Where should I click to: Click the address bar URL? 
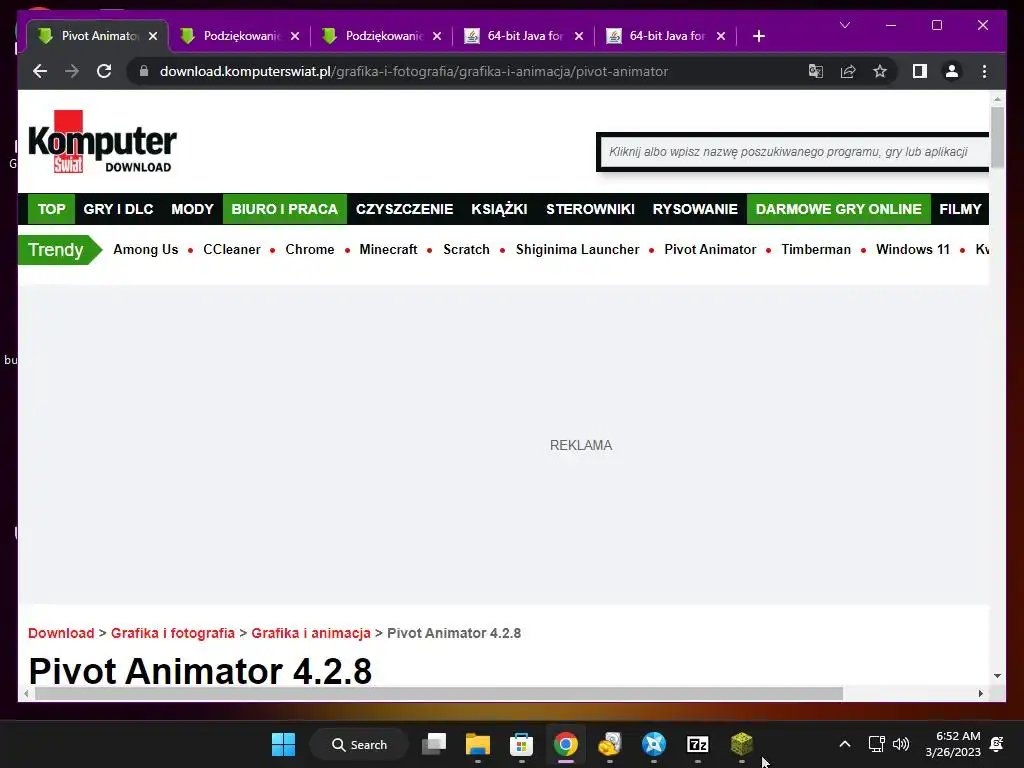tap(413, 71)
